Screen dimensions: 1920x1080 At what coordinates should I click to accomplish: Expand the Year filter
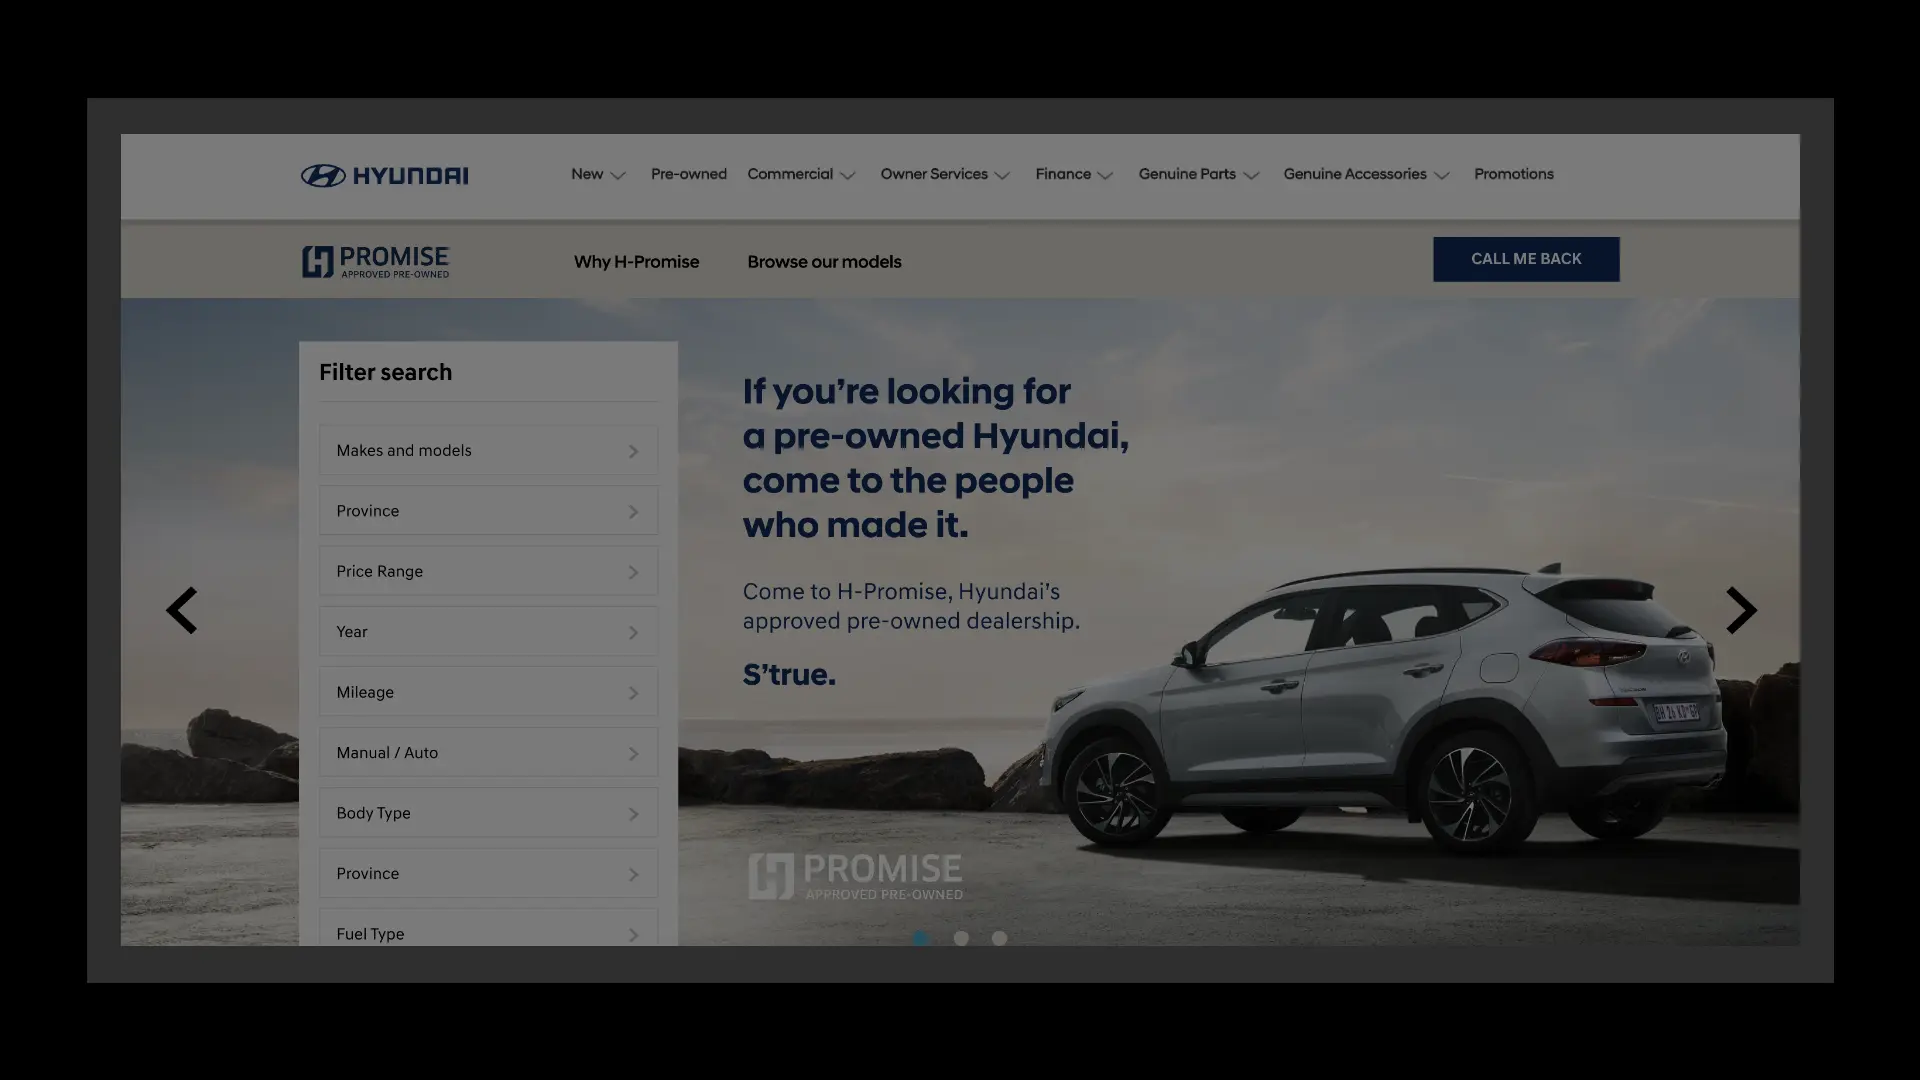(x=488, y=632)
